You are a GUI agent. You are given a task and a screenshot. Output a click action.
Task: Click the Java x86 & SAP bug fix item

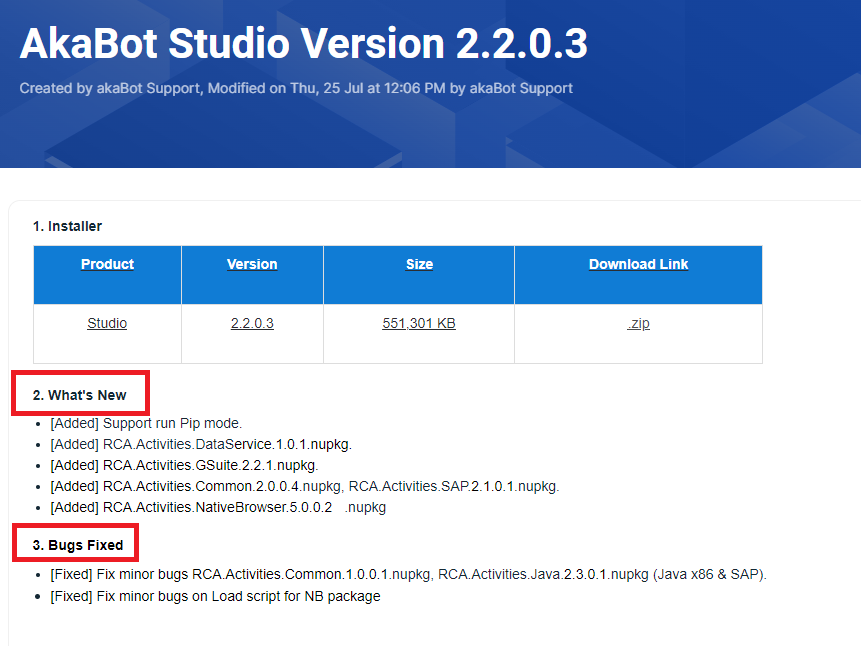click(x=409, y=575)
